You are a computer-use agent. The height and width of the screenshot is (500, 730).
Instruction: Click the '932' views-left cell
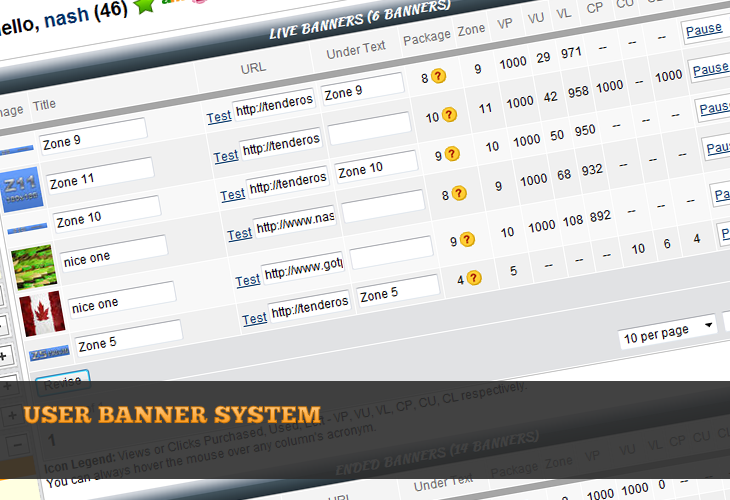[x=592, y=170]
